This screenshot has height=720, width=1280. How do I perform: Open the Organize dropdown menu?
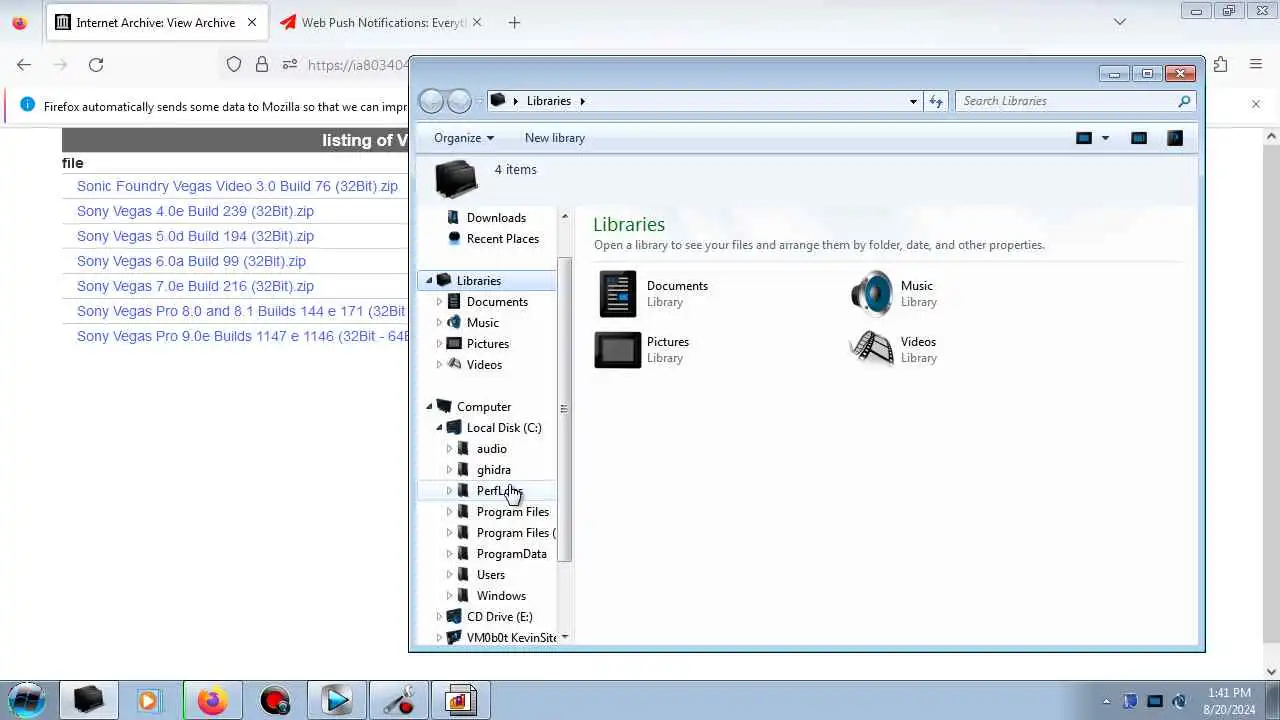(464, 138)
